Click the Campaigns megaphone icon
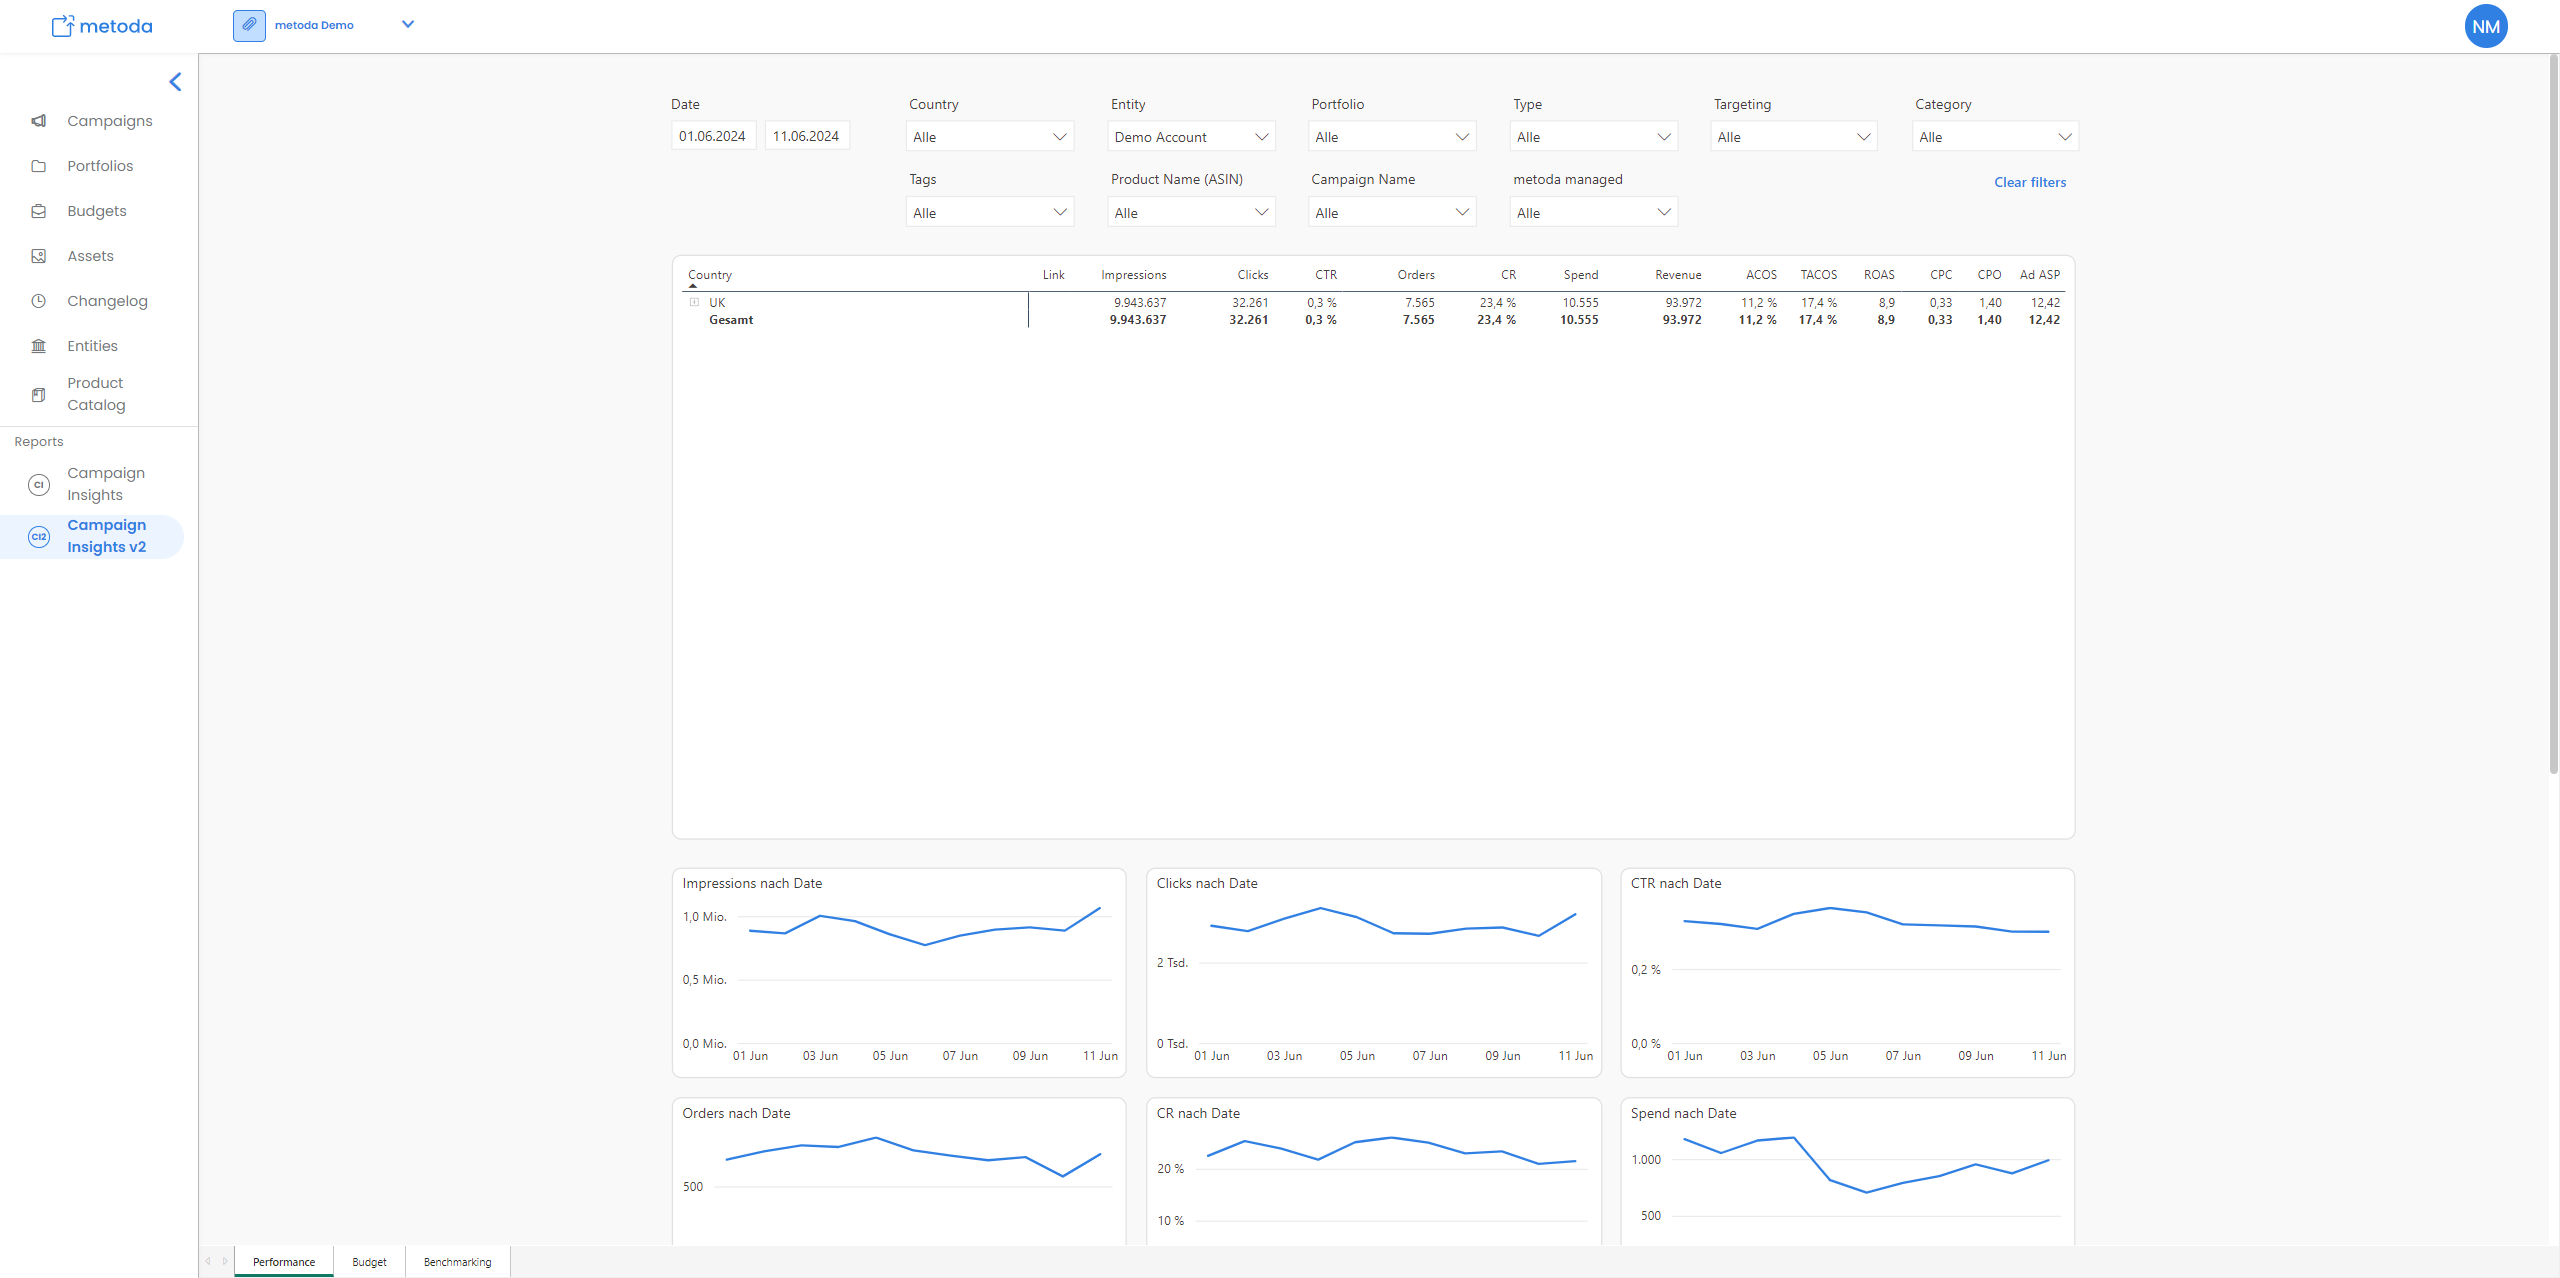 point(39,121)
